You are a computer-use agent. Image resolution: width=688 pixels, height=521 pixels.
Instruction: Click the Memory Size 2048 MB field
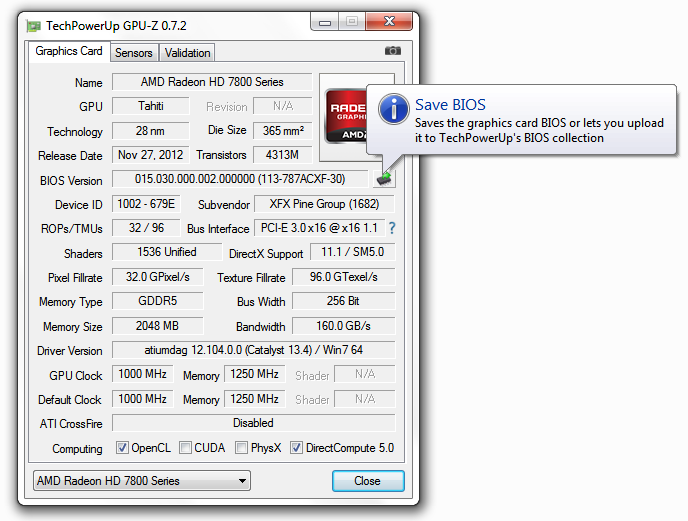pos(158,326)
